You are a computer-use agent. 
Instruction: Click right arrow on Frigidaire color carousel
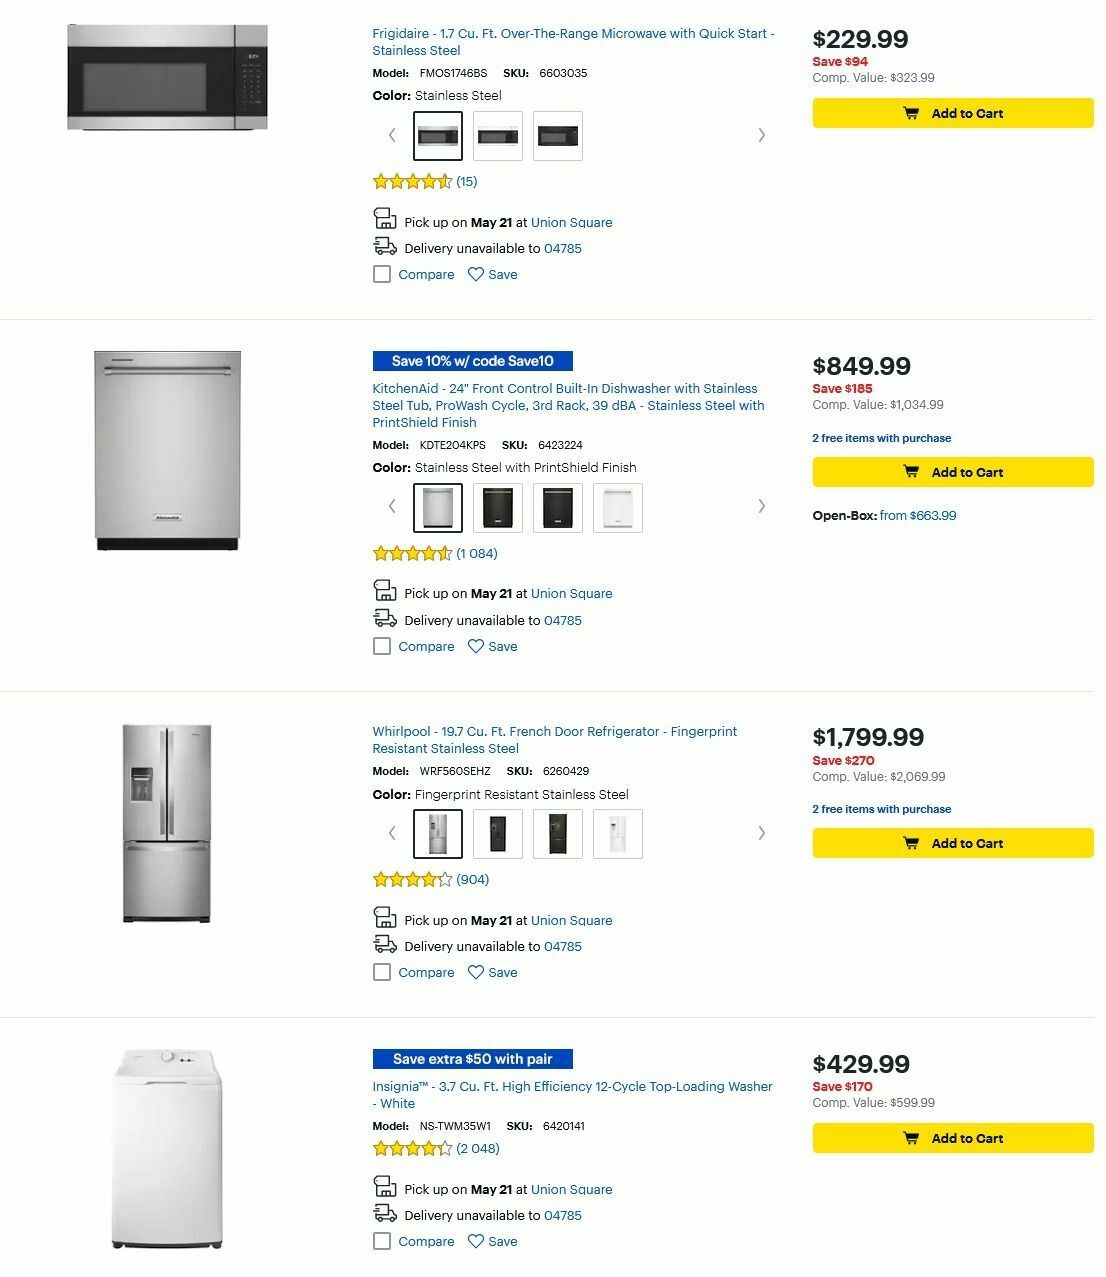click(x=762, y=134)
